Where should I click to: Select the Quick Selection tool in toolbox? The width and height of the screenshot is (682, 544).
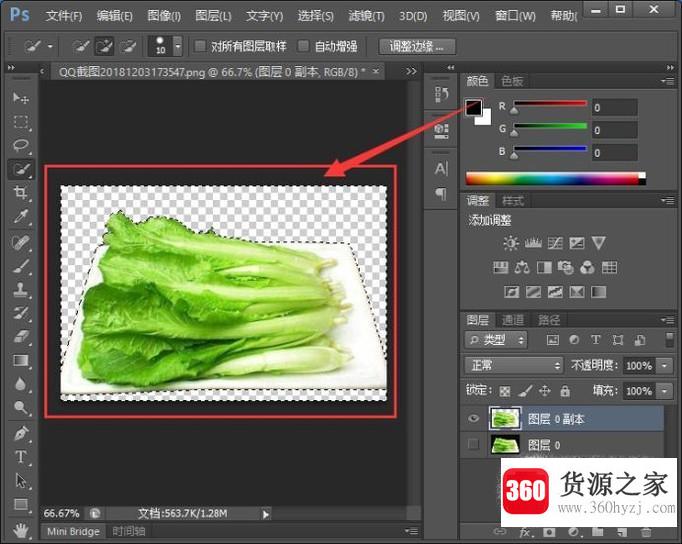pos(20,169)
